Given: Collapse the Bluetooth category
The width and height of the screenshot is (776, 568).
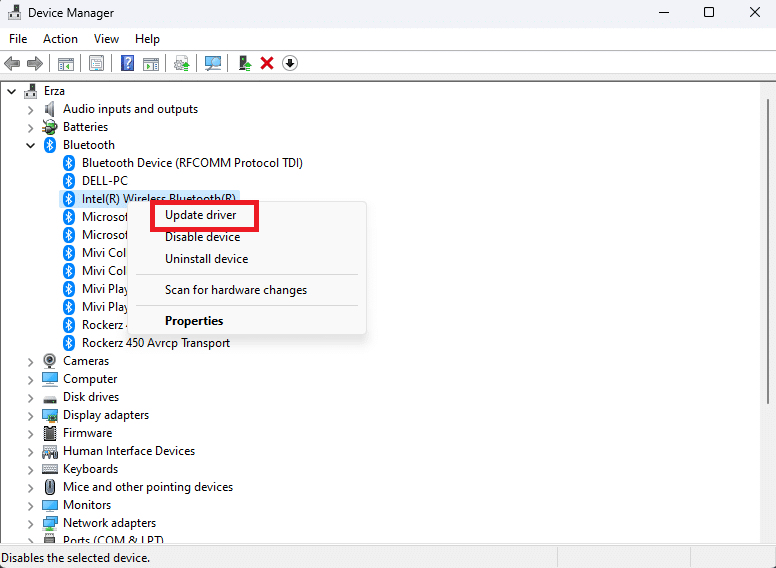Looking at the screenshot, I should (x=31, y=145).
